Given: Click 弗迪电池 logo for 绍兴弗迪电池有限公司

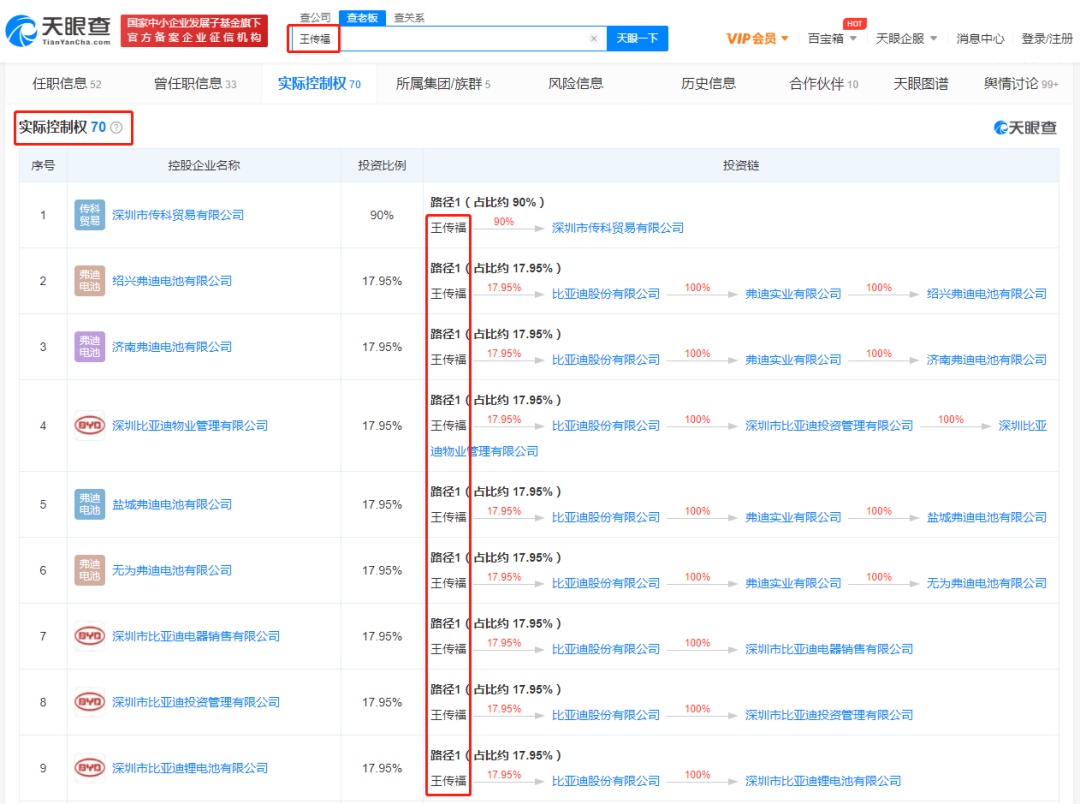Looking at the screenshot, I should coord(90,281).
